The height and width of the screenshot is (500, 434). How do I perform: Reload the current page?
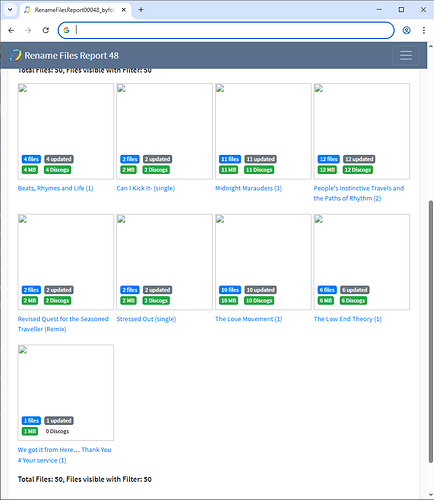click(x=46, y=30)
